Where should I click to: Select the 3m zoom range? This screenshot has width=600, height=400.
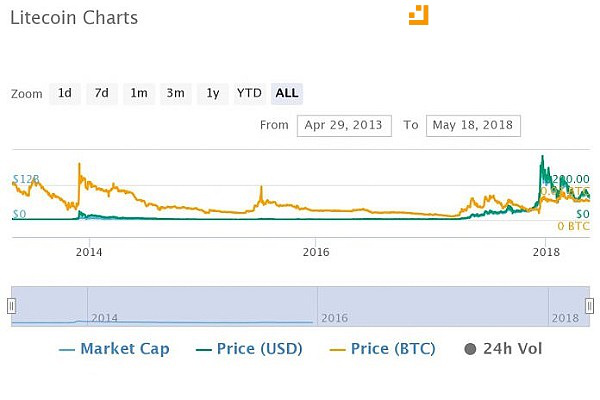coord(175,93)
